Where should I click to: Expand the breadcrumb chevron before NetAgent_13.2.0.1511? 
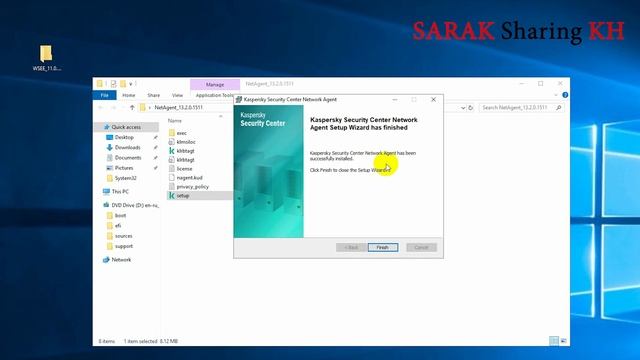click(149, 107)
